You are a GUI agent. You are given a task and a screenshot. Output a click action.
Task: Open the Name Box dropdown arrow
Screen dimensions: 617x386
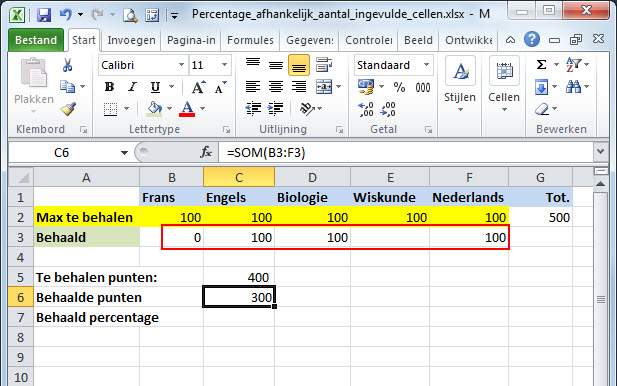[124, 152]
